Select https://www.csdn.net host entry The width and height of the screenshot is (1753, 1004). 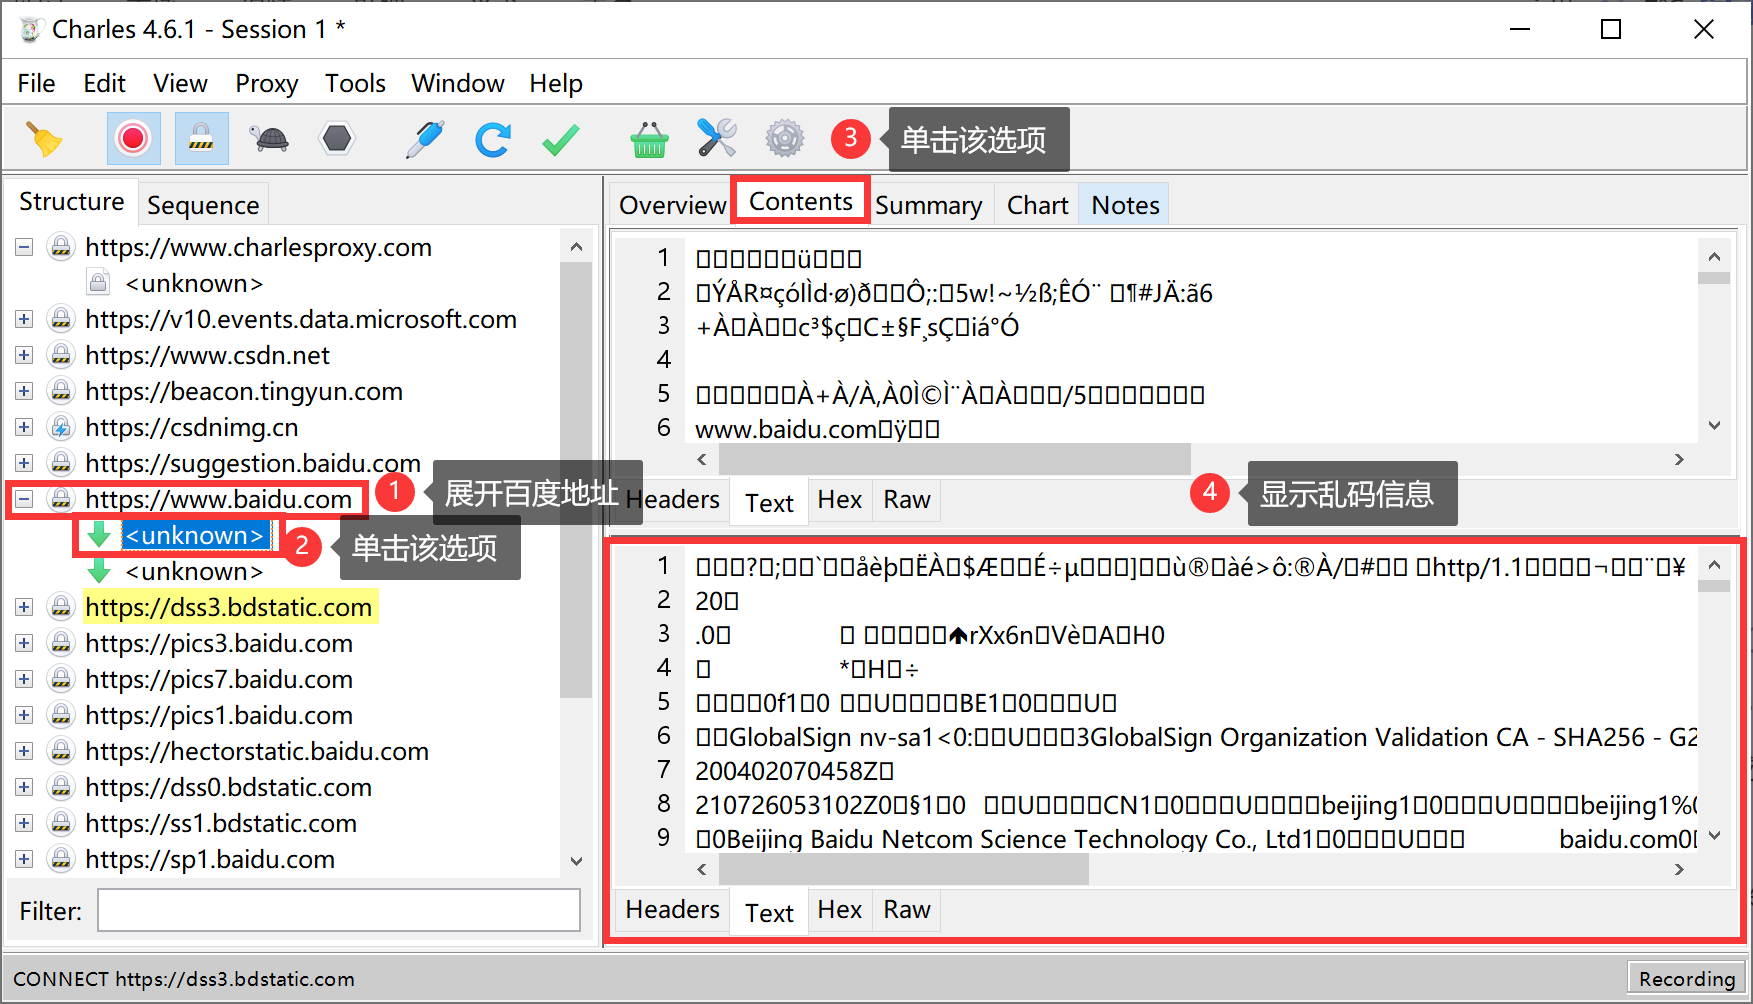pos(207,355)
